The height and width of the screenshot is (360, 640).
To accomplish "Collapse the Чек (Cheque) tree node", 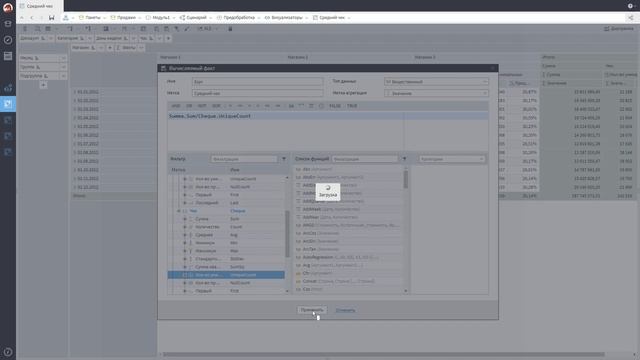I will pos(178,211).
